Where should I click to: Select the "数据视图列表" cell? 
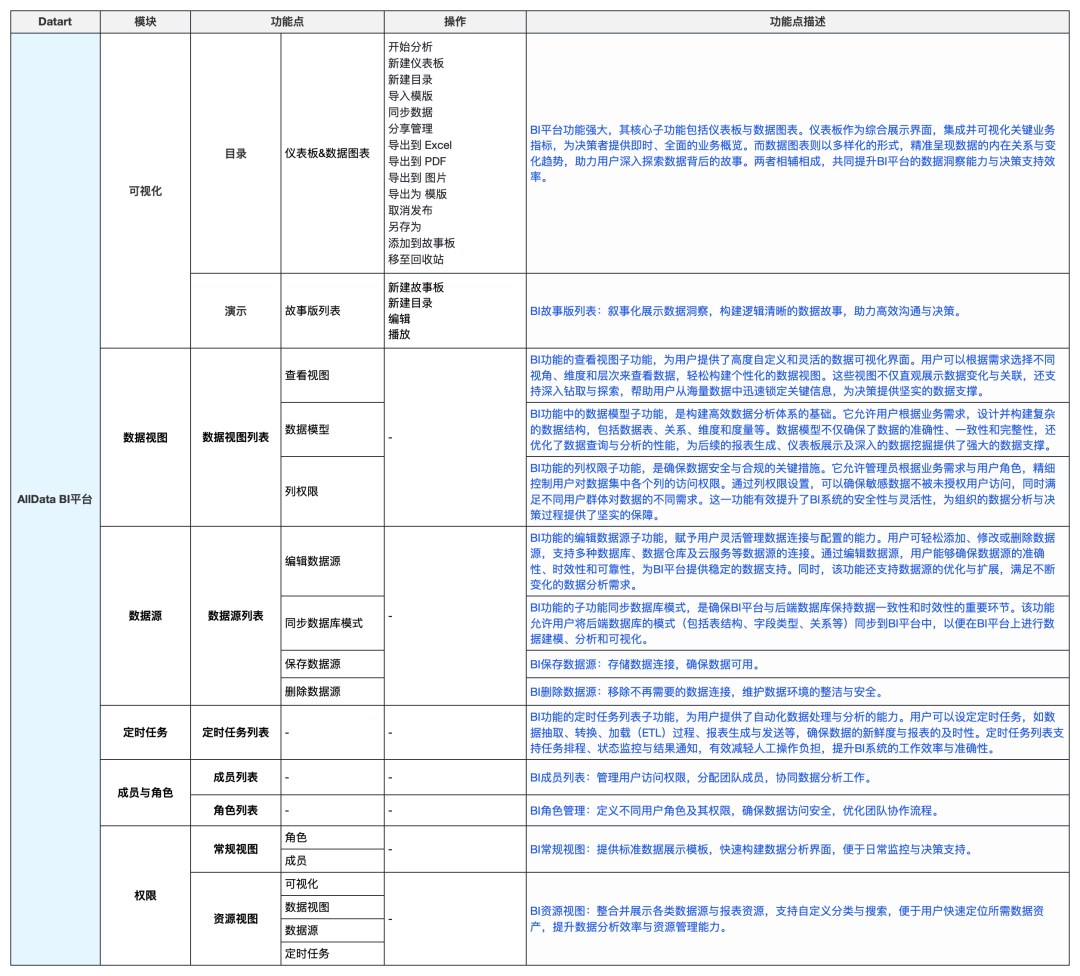point(236,437)
